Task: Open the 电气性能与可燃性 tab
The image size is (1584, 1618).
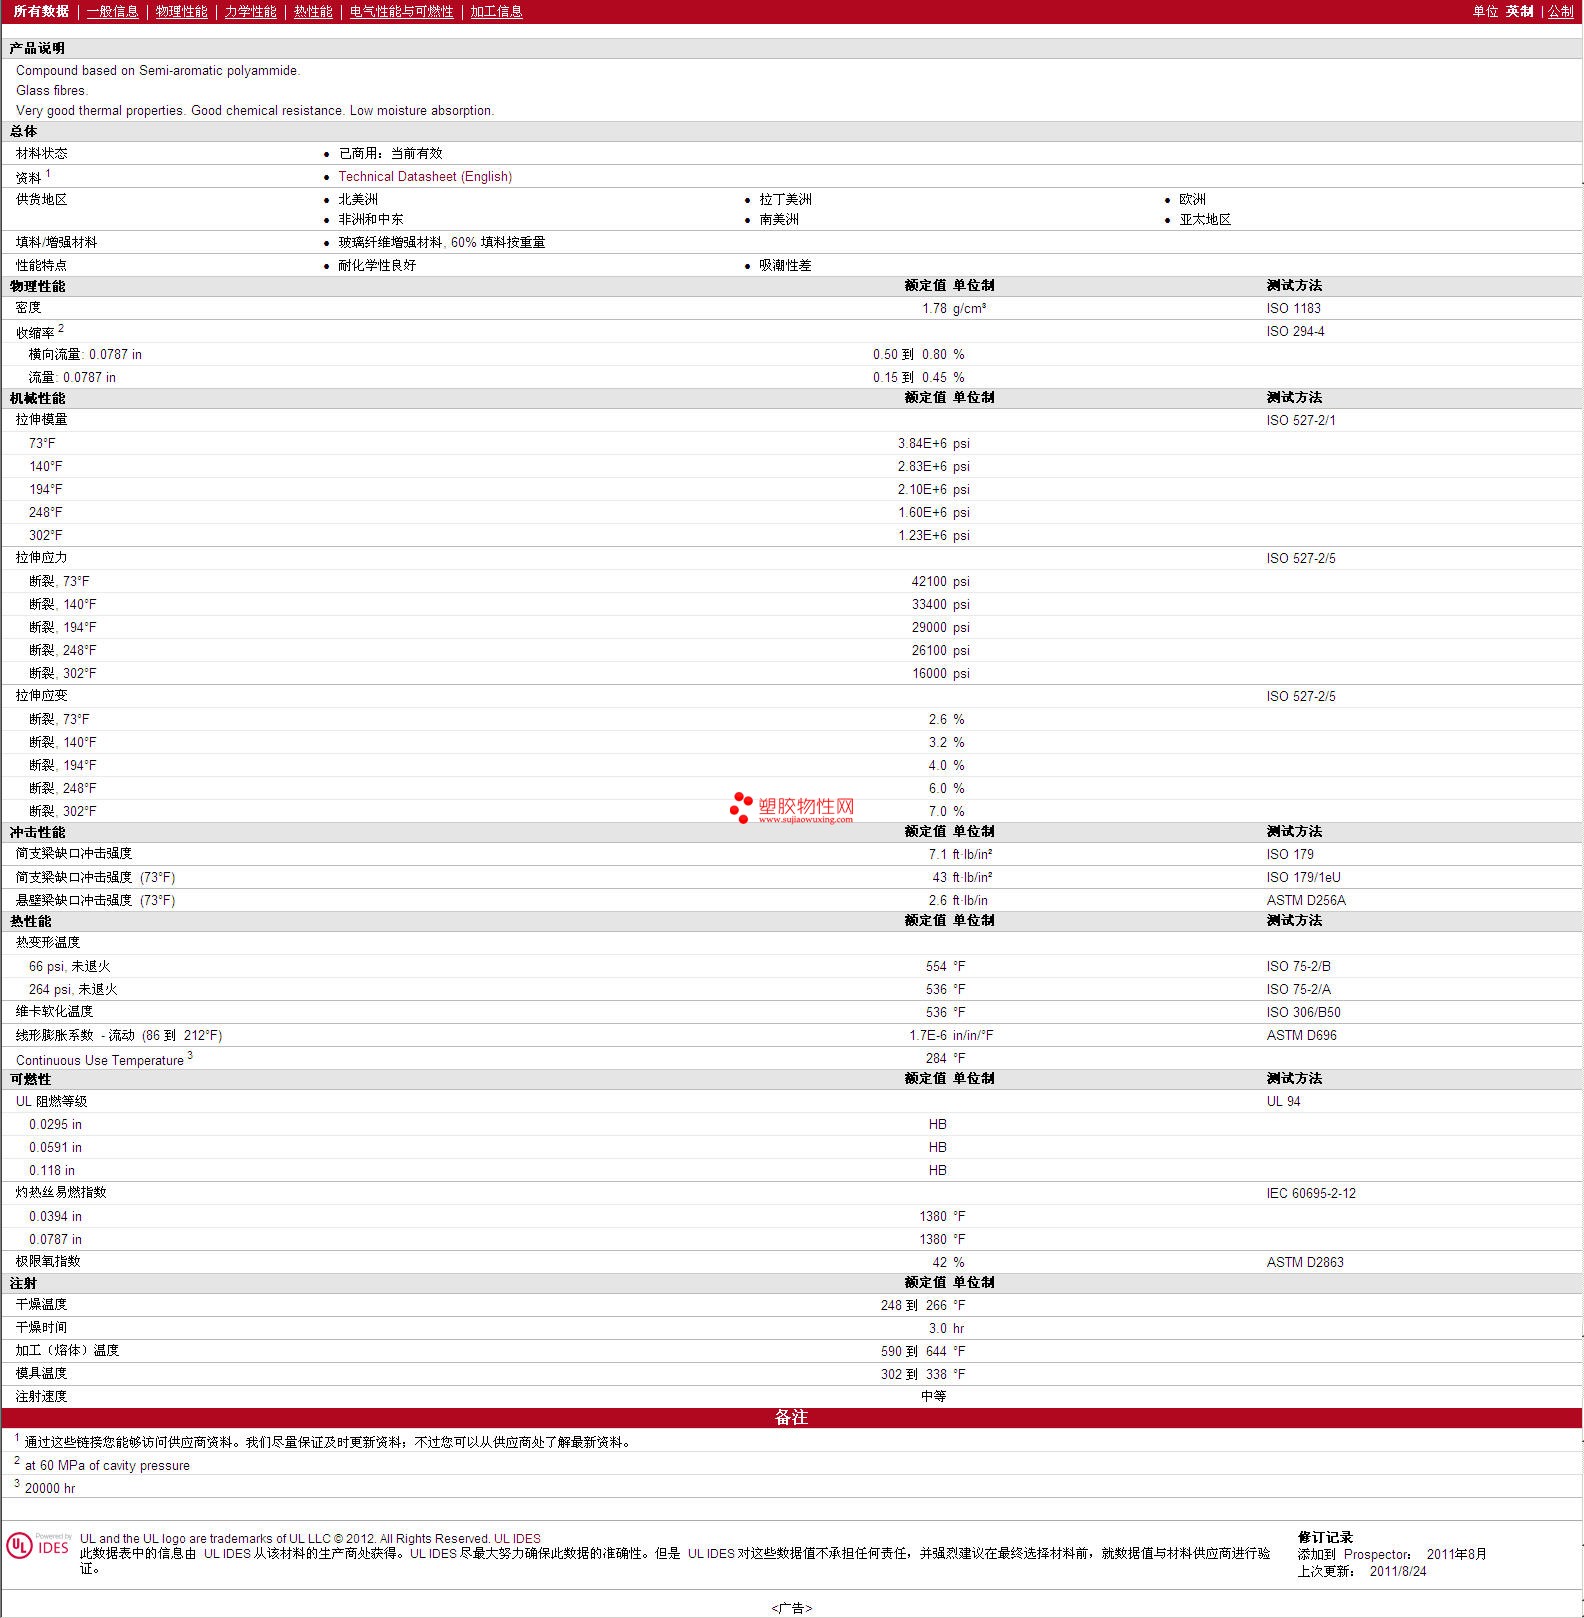Action: click(401, 11)
